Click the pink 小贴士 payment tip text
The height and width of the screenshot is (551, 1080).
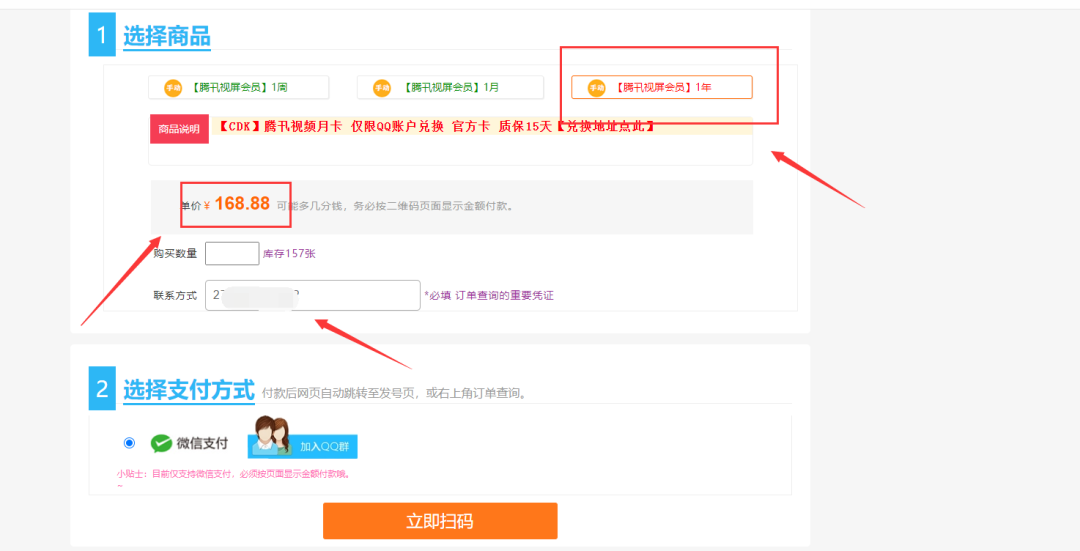234,474
